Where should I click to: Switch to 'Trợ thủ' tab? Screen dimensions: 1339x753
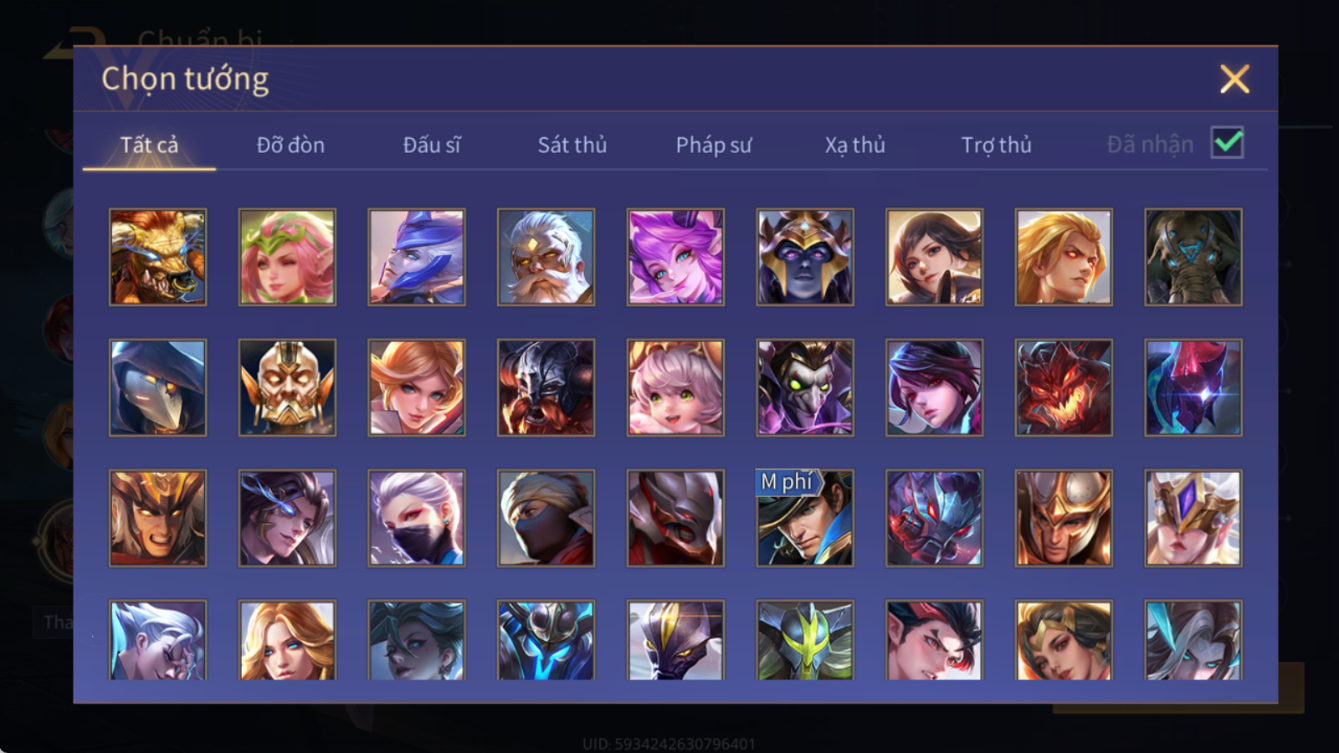pos(996,145)
